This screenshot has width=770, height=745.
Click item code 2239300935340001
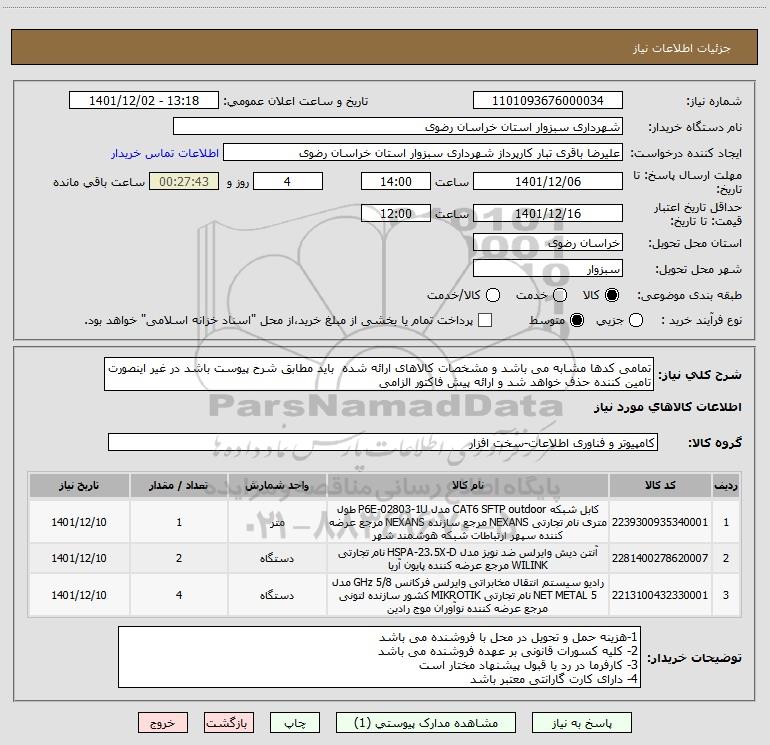point(660,522)
